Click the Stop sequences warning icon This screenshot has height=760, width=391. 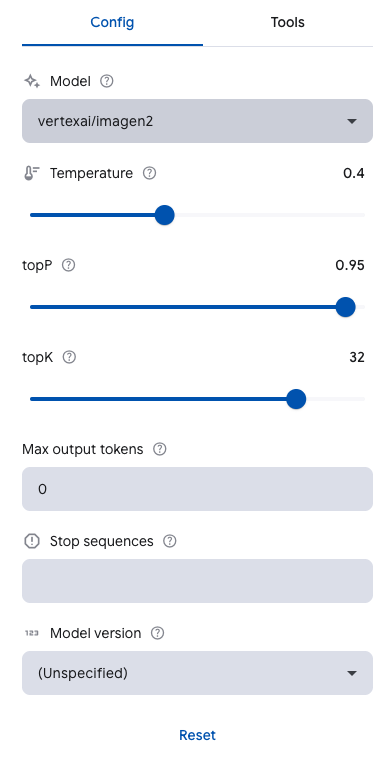[31, 541]
